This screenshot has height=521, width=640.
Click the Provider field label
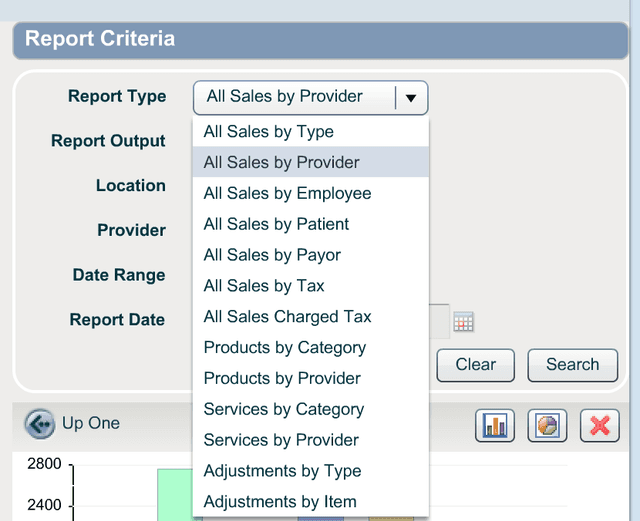(131, 230)
